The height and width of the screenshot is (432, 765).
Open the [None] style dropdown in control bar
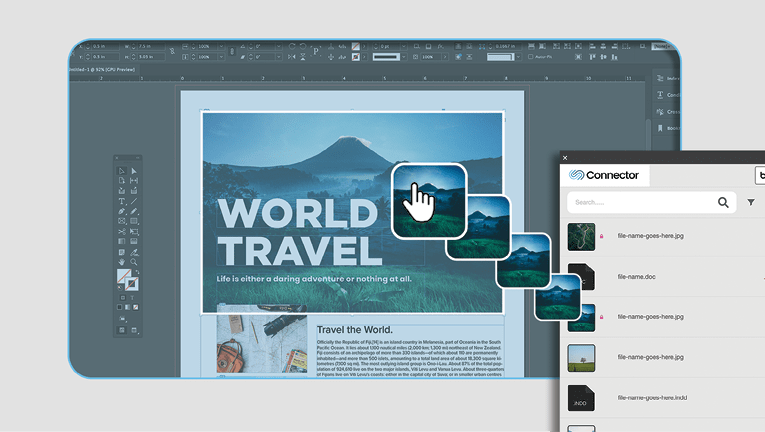coord(503,58)
